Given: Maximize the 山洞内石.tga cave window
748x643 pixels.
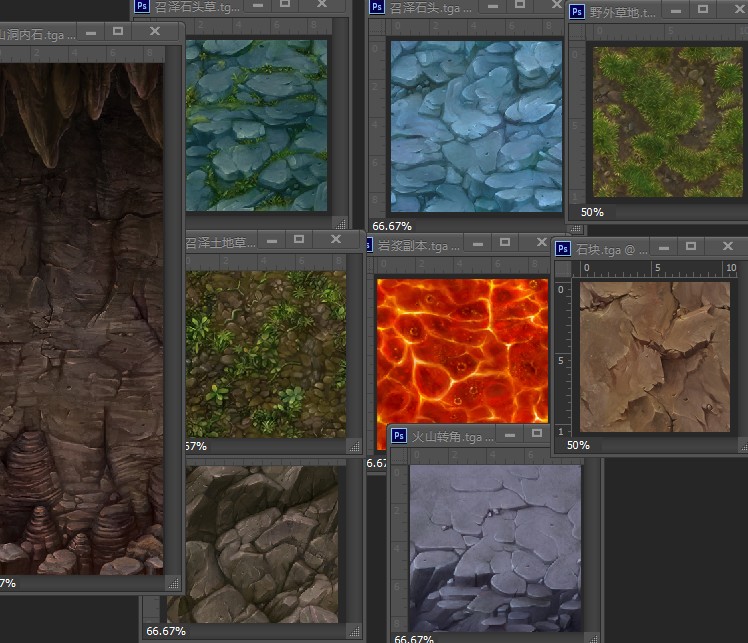Looking at the screenshot, I should point(118,31).
